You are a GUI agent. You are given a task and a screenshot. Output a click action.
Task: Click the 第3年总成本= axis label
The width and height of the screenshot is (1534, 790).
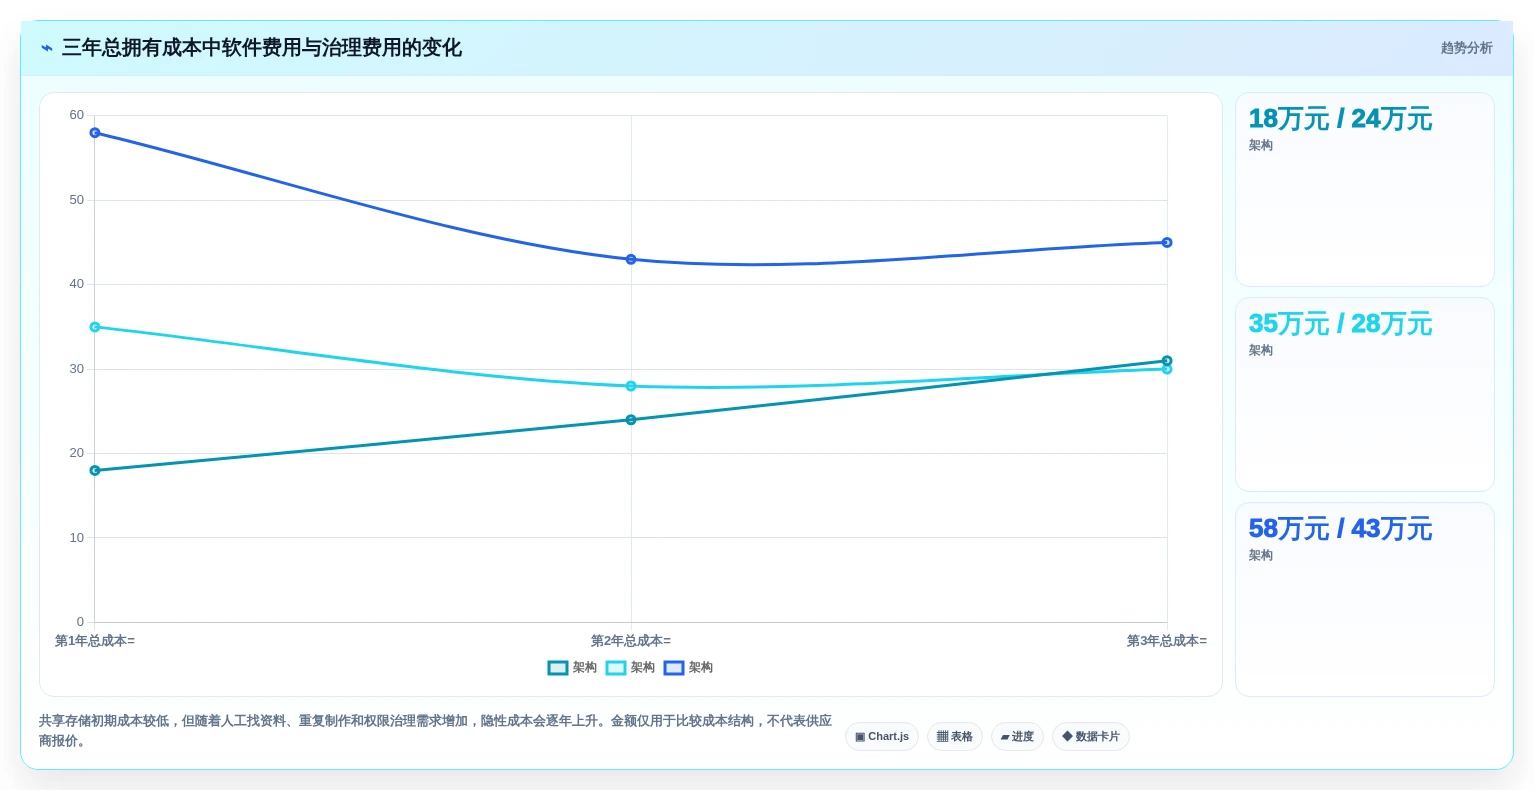point(1167,641)
